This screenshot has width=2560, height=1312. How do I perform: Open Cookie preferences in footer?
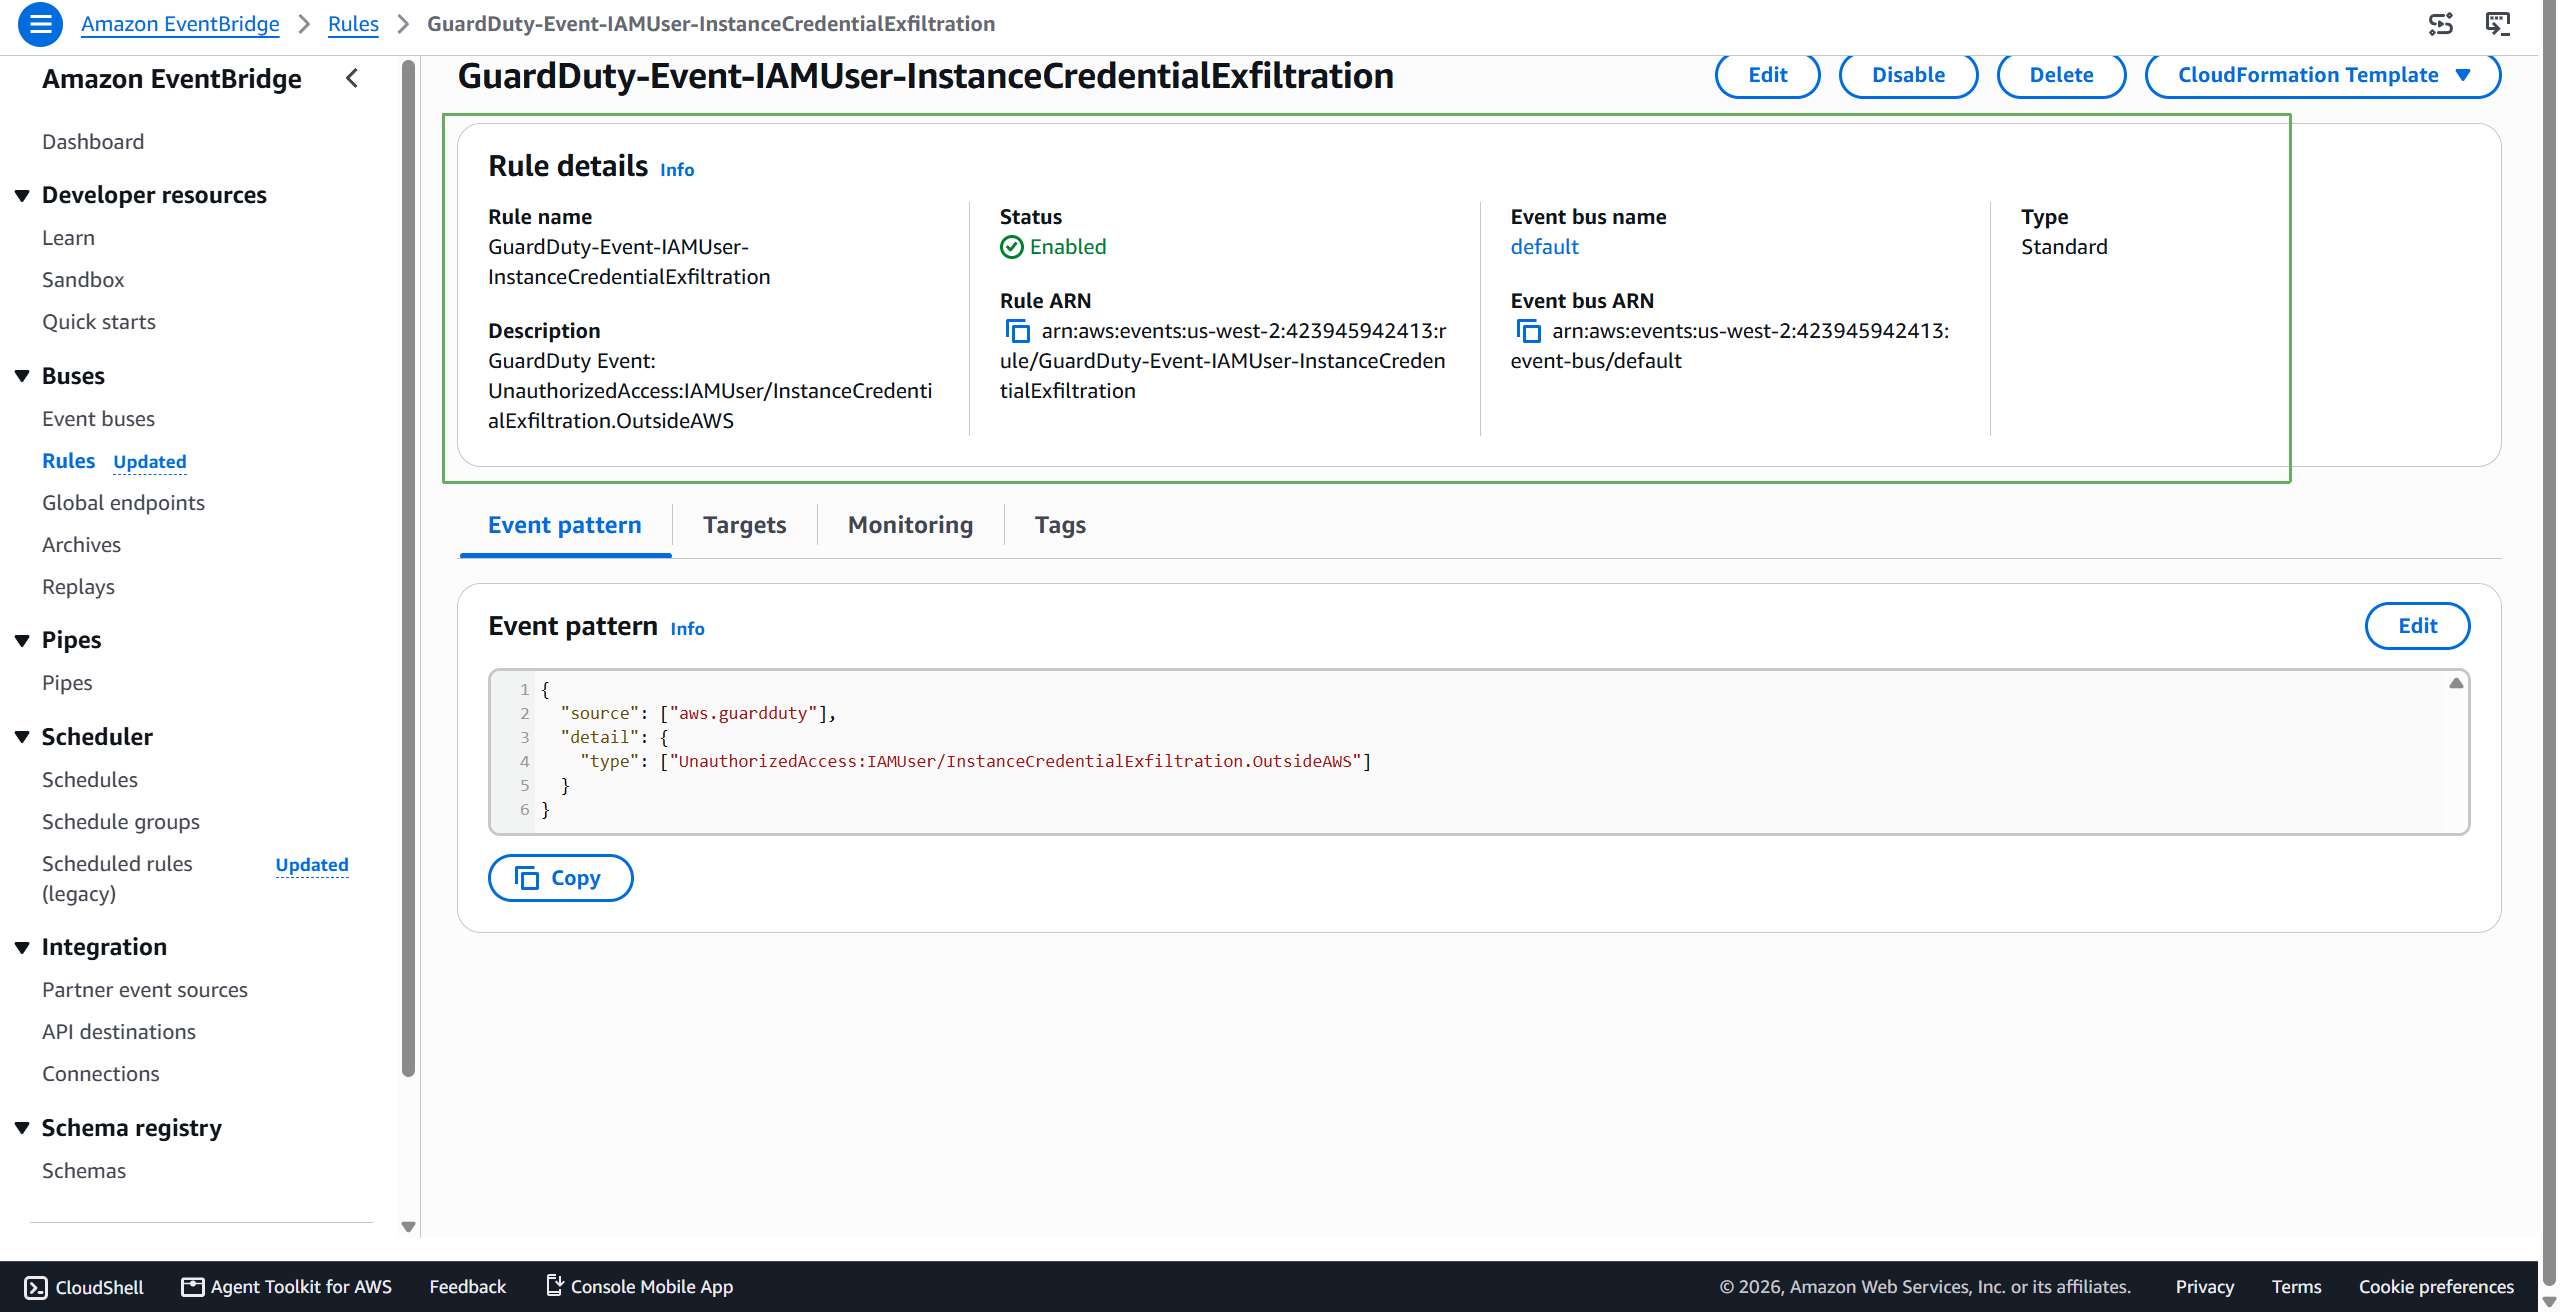[2436, 1287]
